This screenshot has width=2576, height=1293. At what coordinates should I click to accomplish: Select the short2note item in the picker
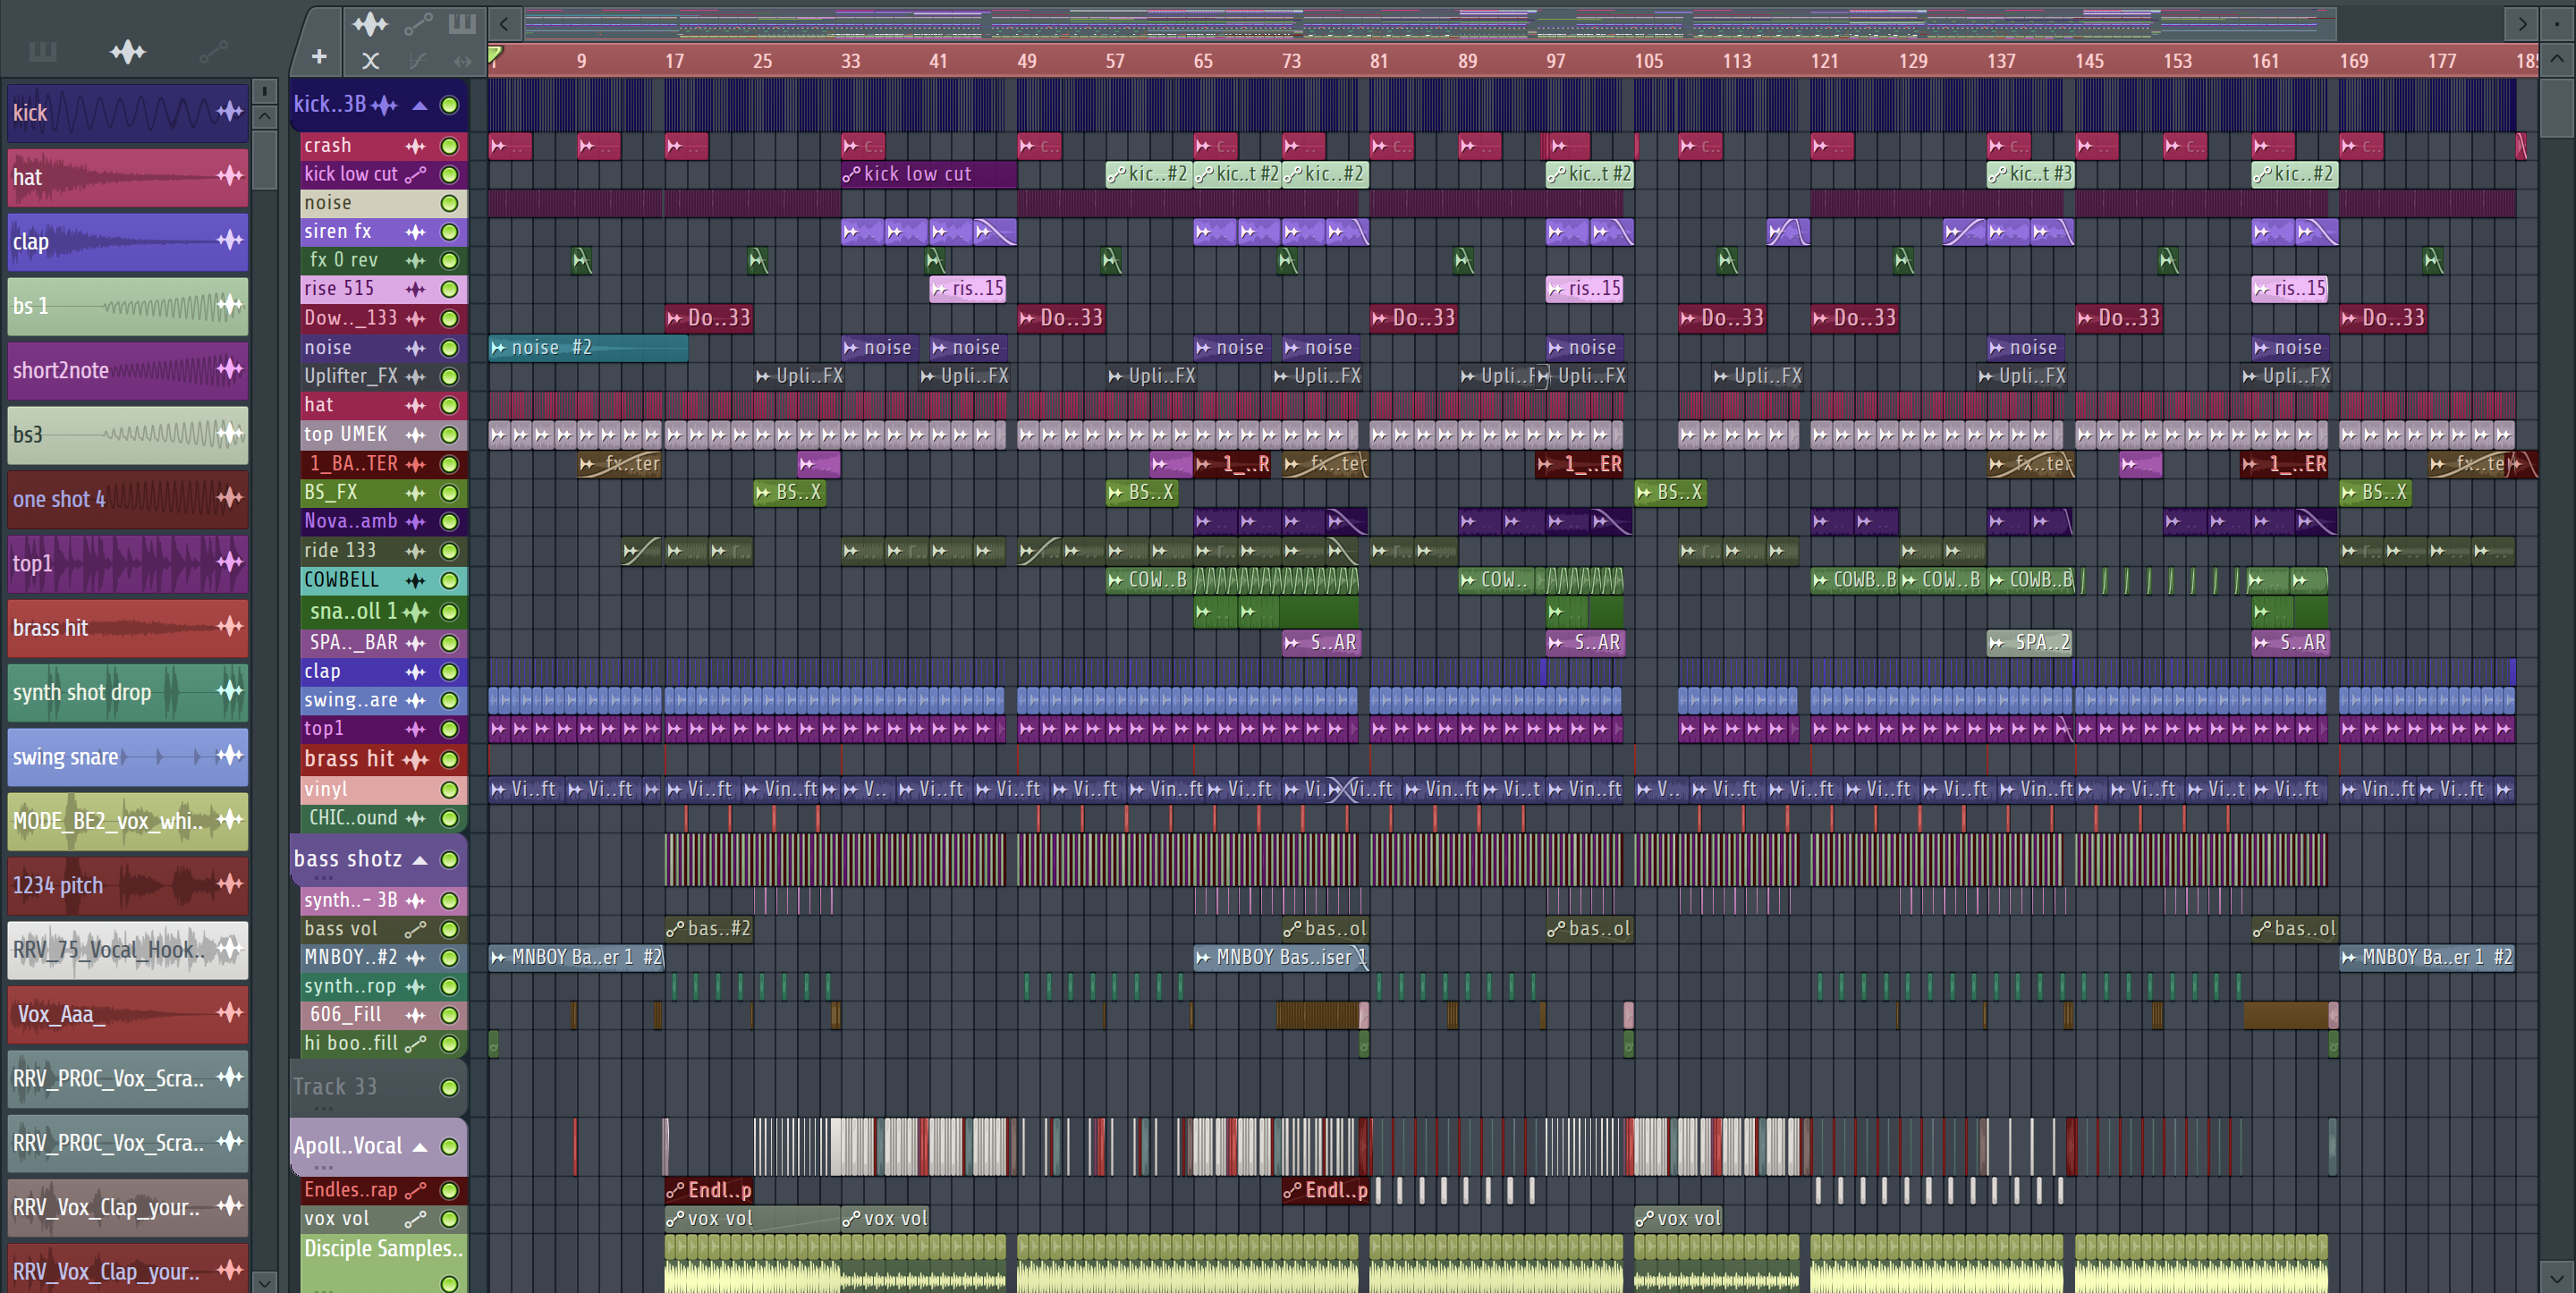pos(128,370)
